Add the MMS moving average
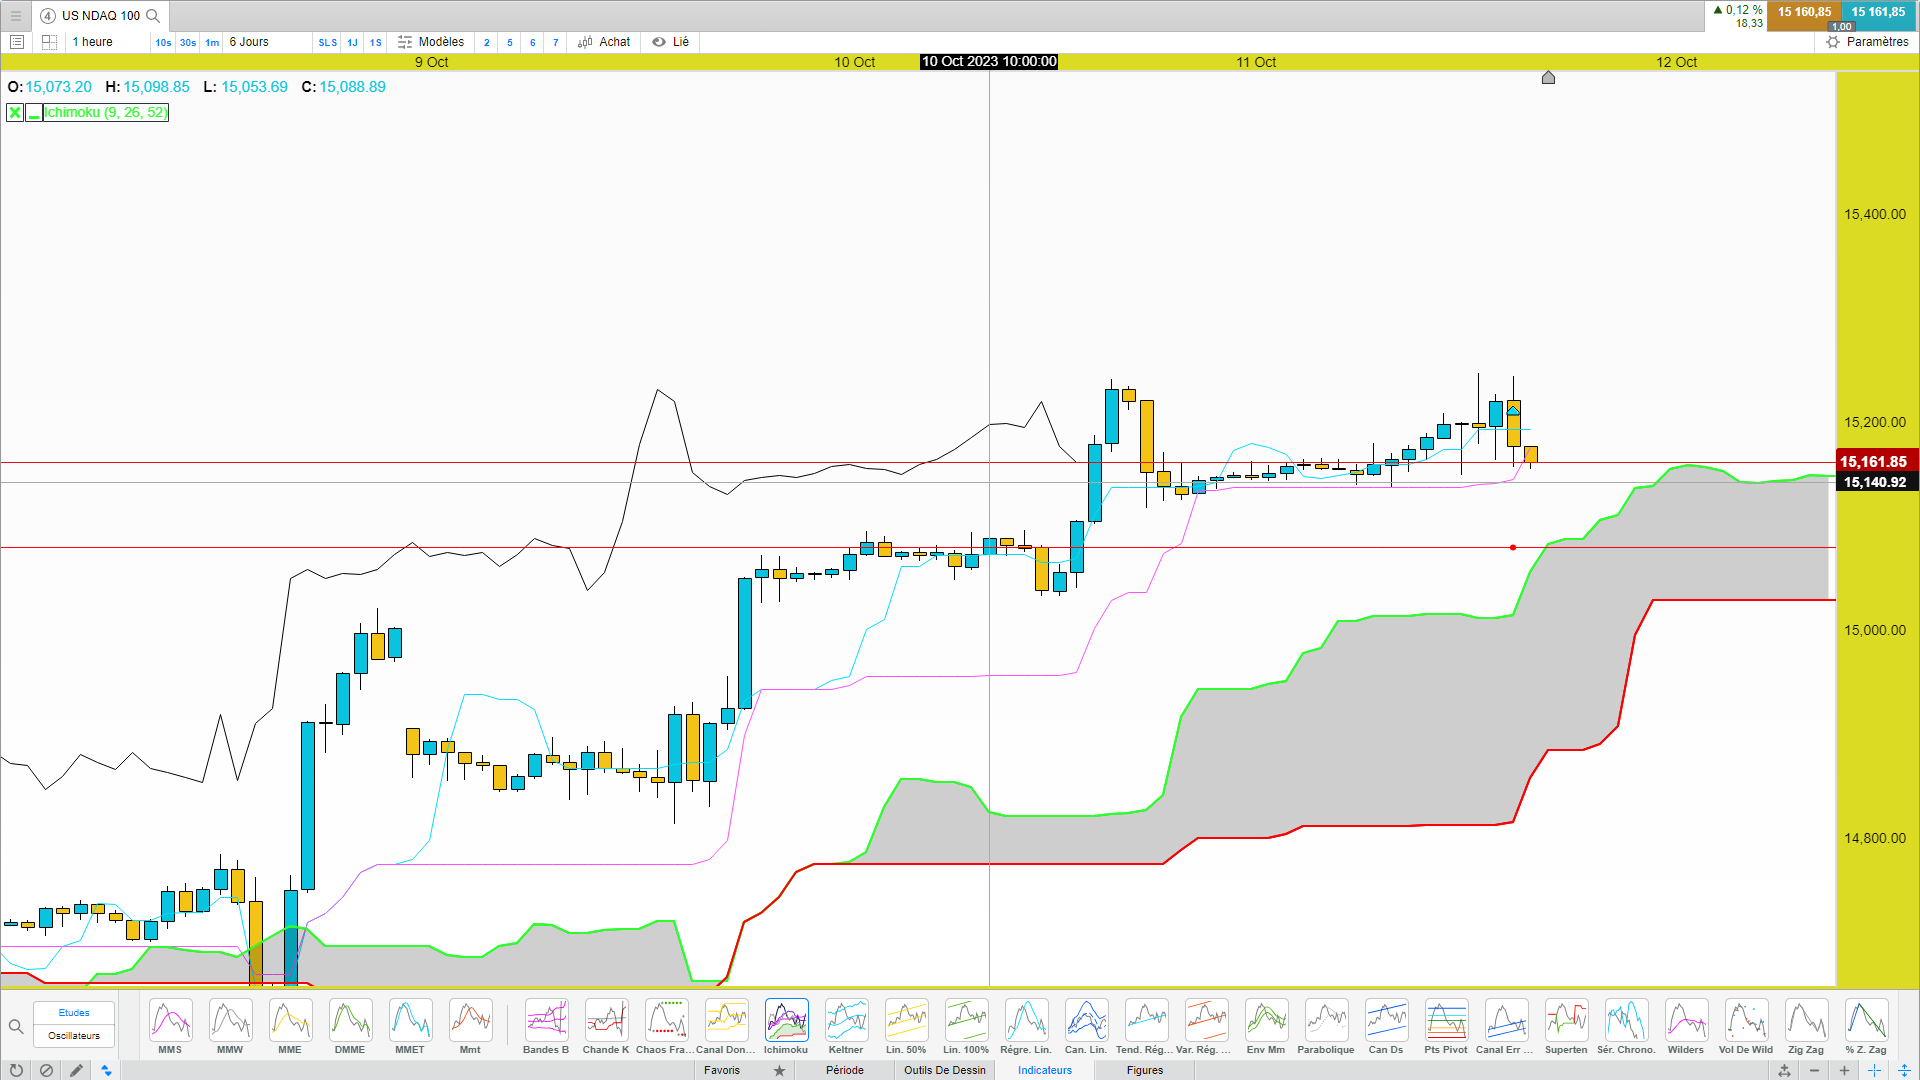The image size is (1920, 1080). point(170,1021)
